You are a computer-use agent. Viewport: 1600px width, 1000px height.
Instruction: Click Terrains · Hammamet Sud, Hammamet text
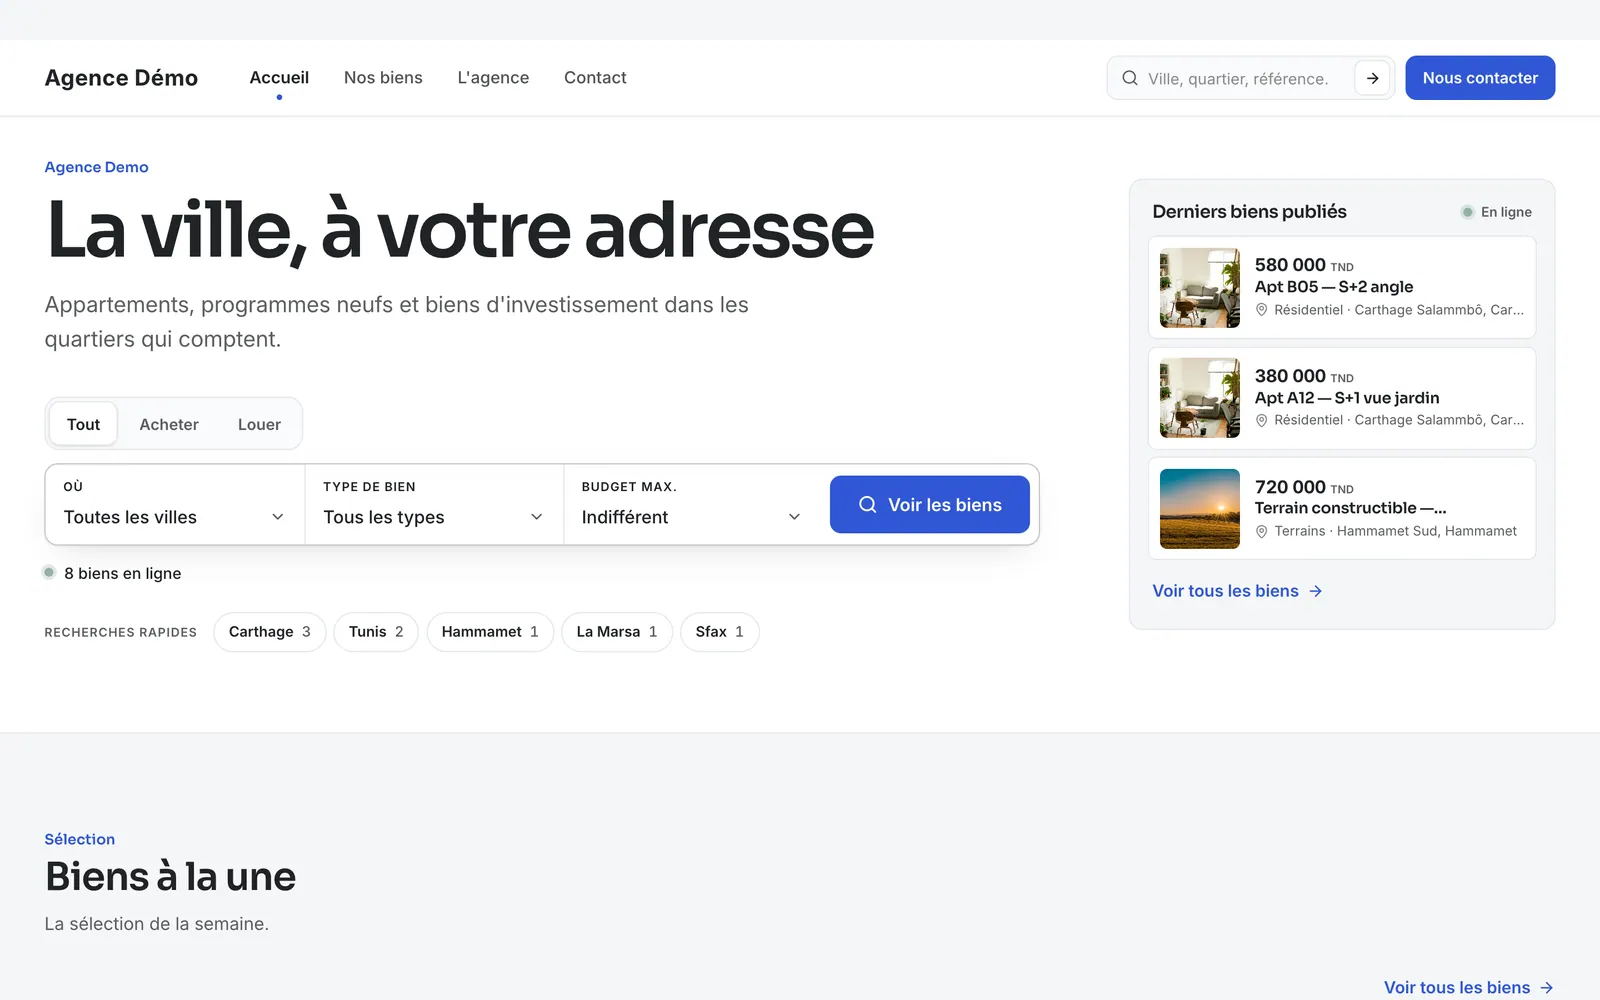[1395, 531]
